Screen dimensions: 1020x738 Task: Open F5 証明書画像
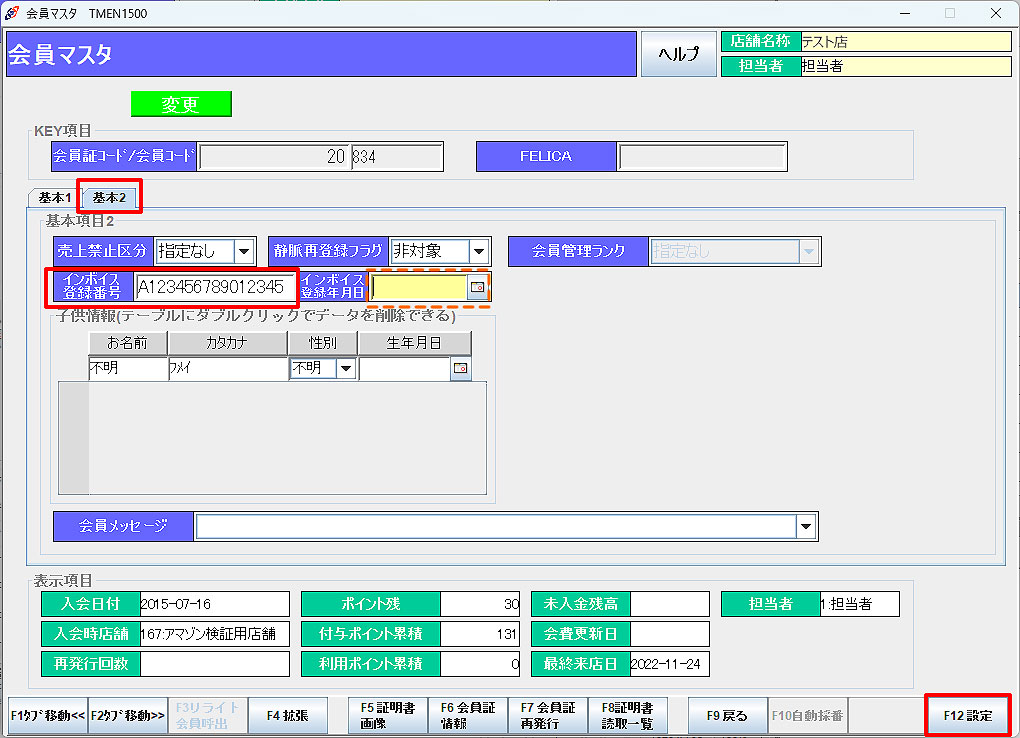pos(388,715)
